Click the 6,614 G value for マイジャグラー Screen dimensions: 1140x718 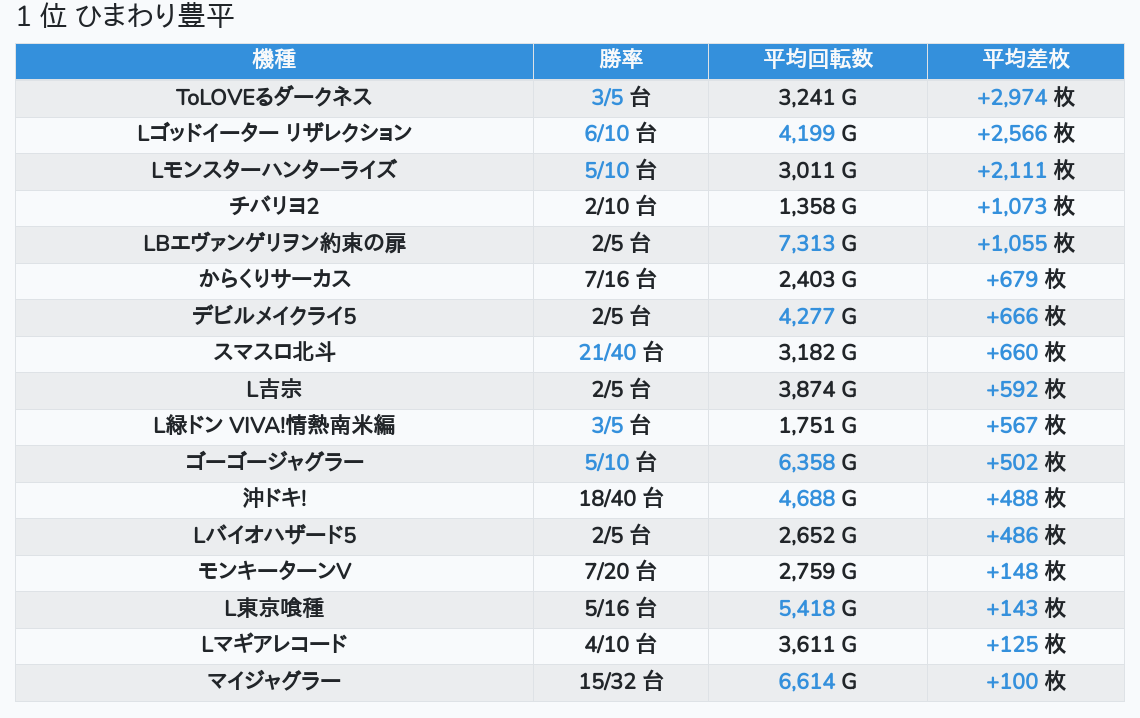pos(817,682)
